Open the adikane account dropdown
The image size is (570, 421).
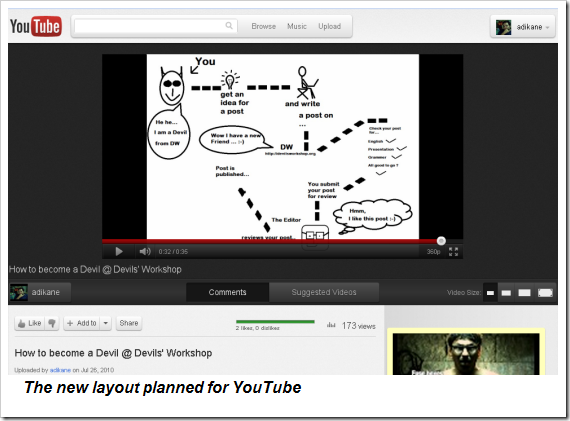click(x=522, y=27)
